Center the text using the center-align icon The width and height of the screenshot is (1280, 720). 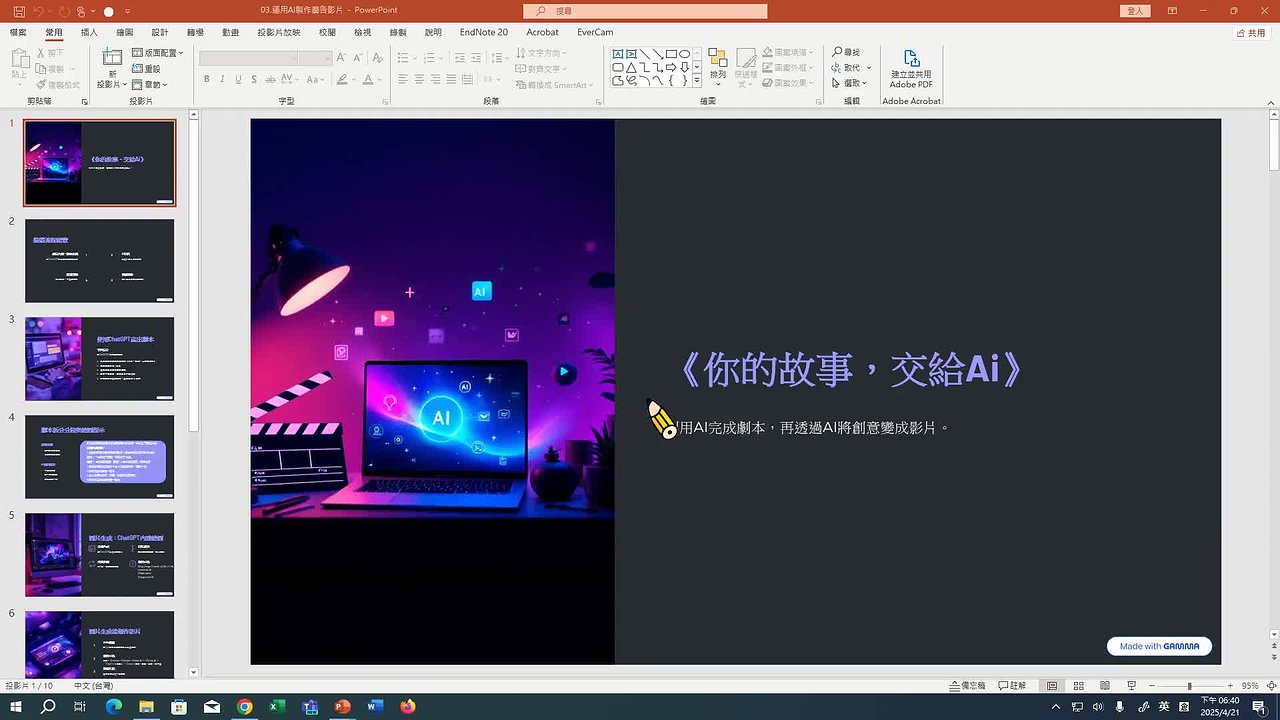(x=419, y=79)
